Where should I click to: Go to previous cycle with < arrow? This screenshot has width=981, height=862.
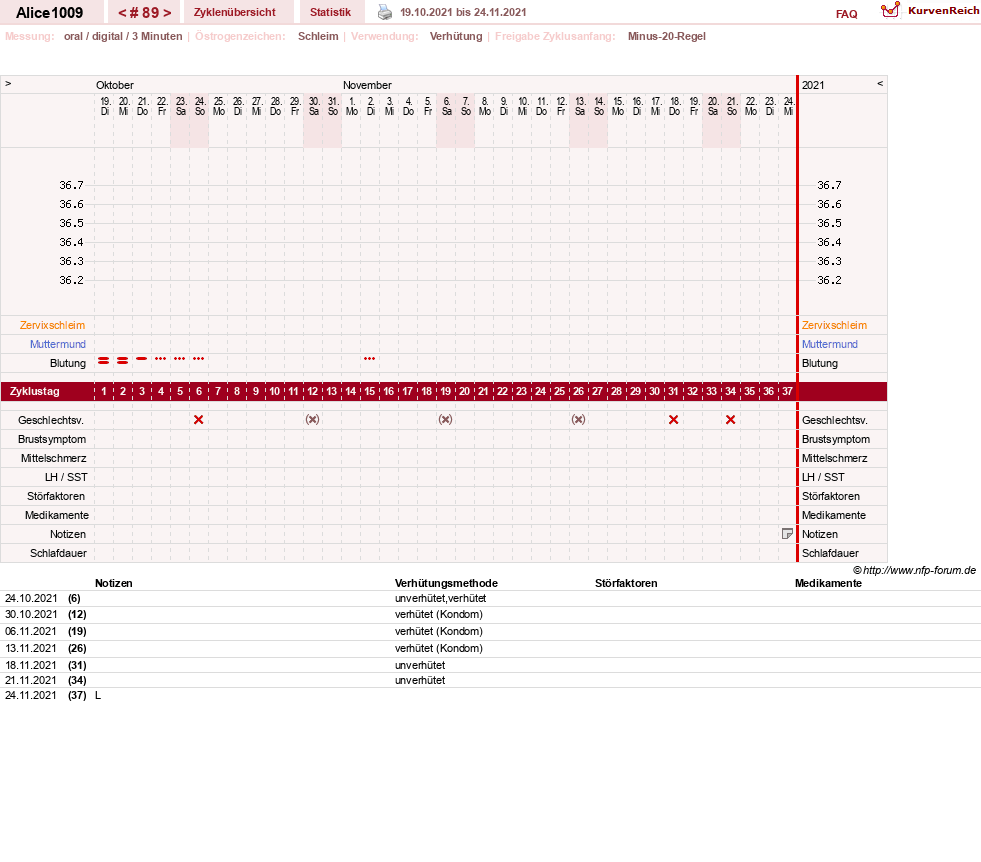tap(122, 13)
